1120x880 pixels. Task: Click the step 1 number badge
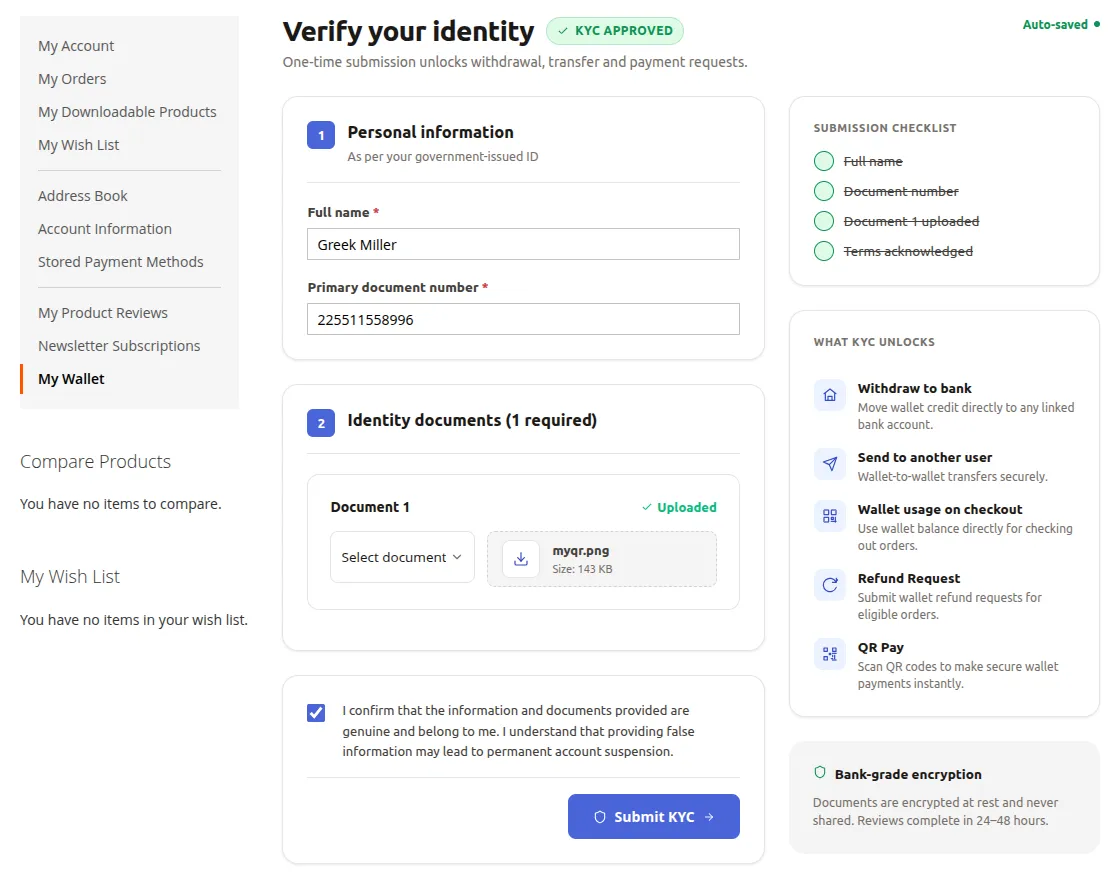click(x=321, y=135)
